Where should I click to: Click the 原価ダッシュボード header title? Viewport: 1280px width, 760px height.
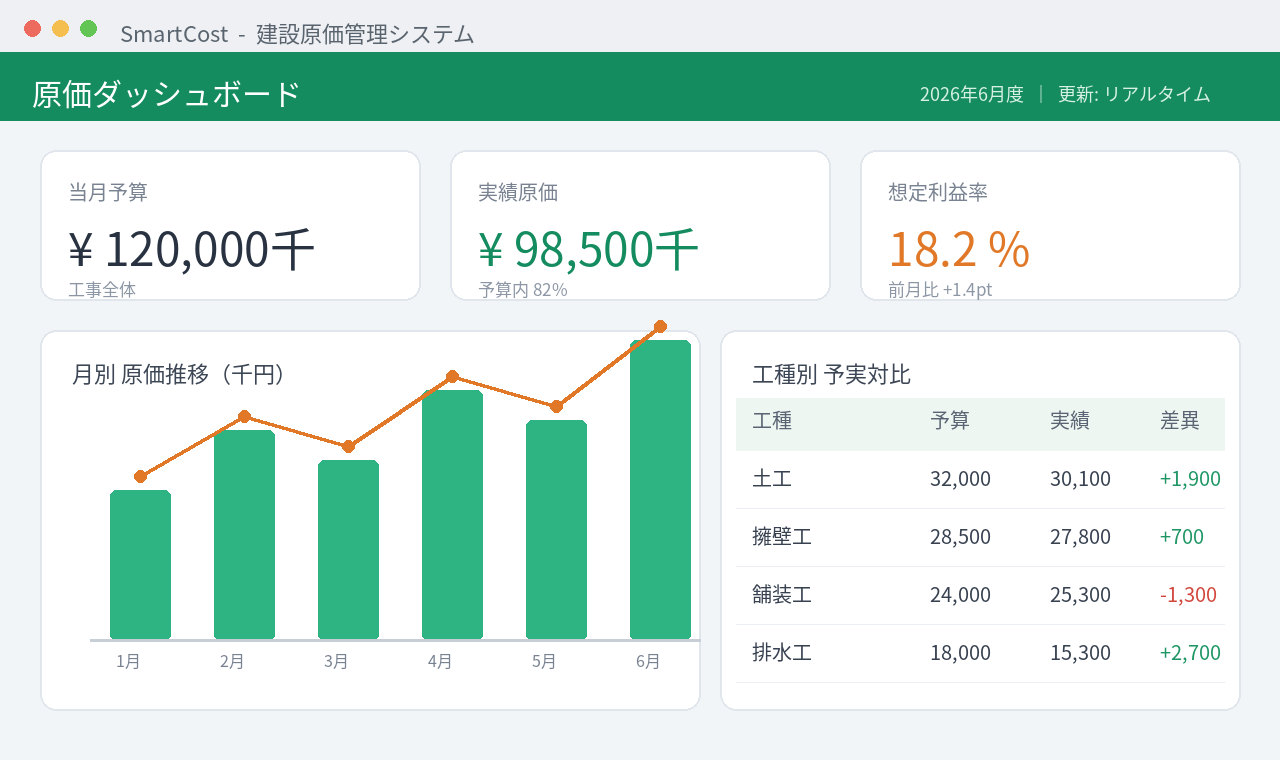[166, 94]
